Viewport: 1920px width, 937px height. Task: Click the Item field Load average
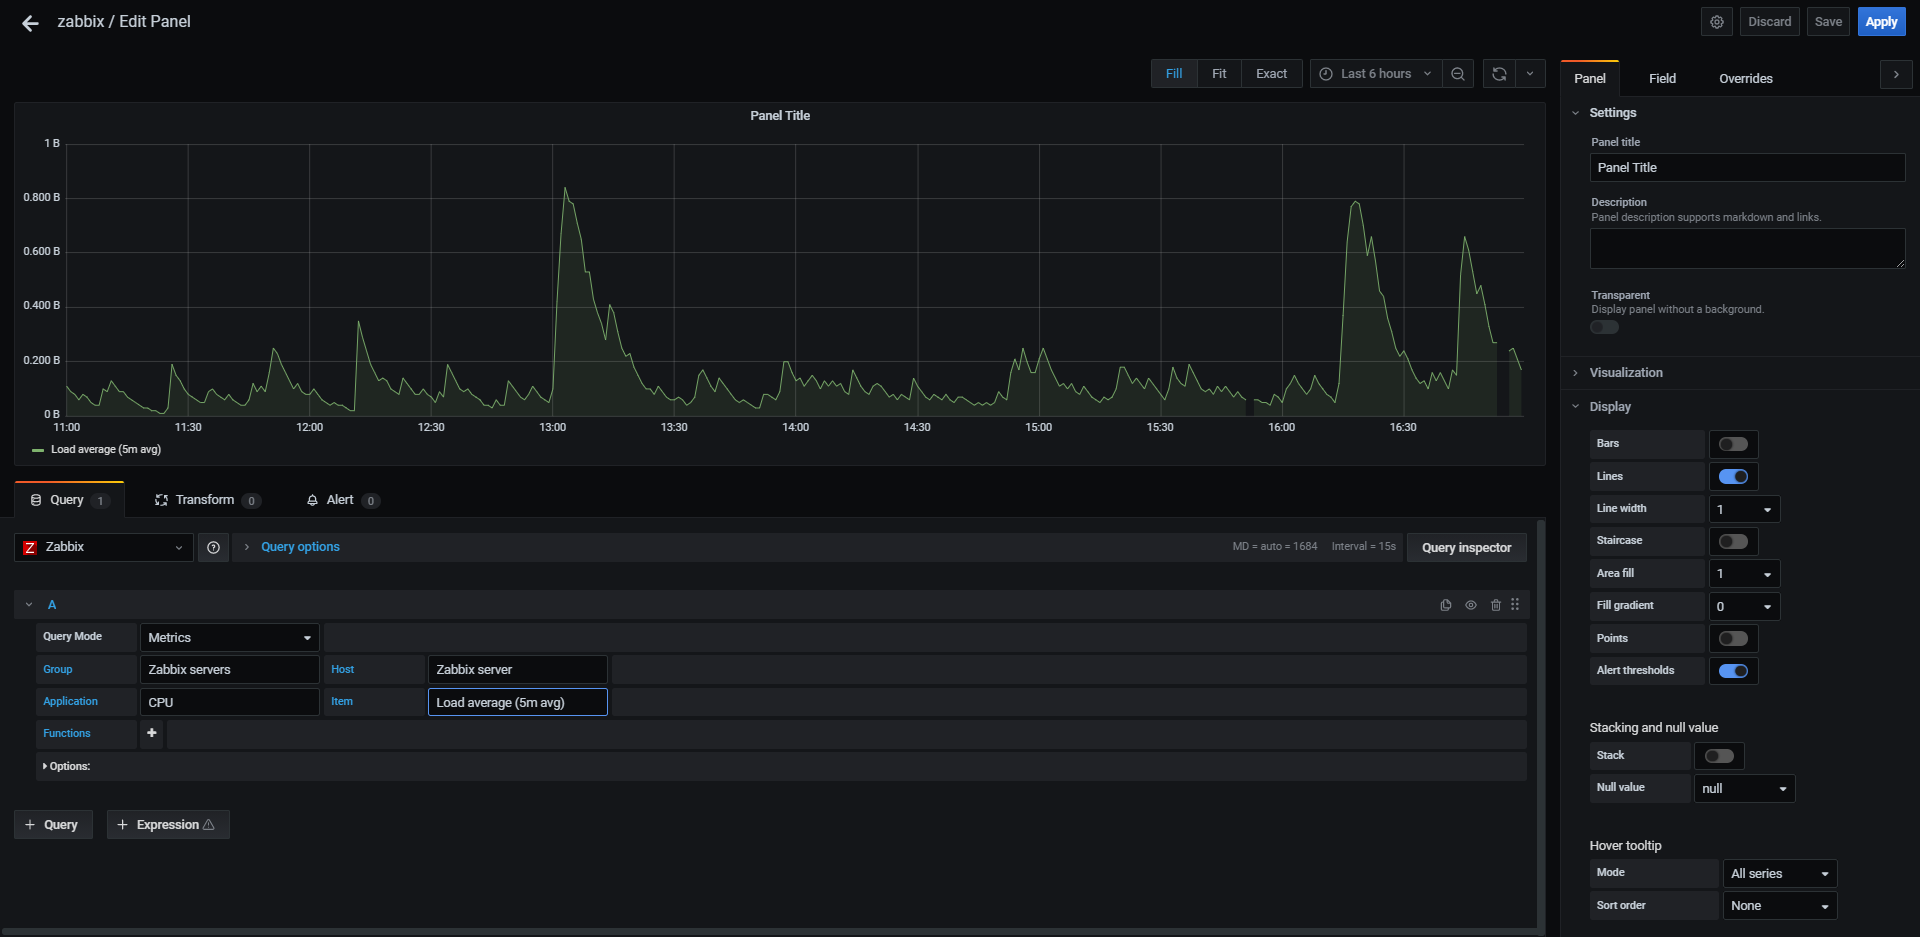[x=517, y=702]
